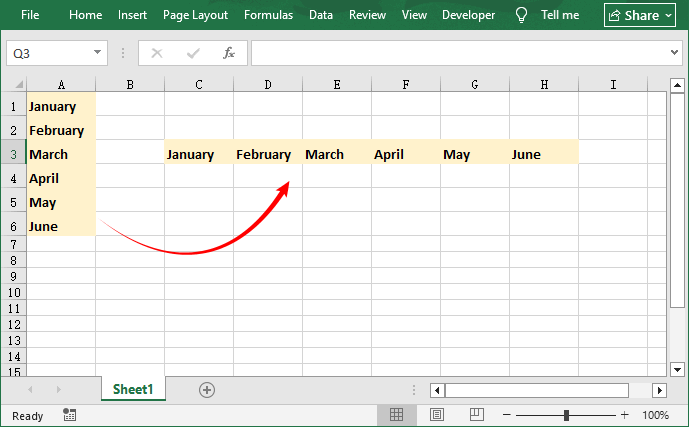Open the Name Box dropdown
This screenshot has height=427, width=689.
pyautogui.click(x=97, y=53)
